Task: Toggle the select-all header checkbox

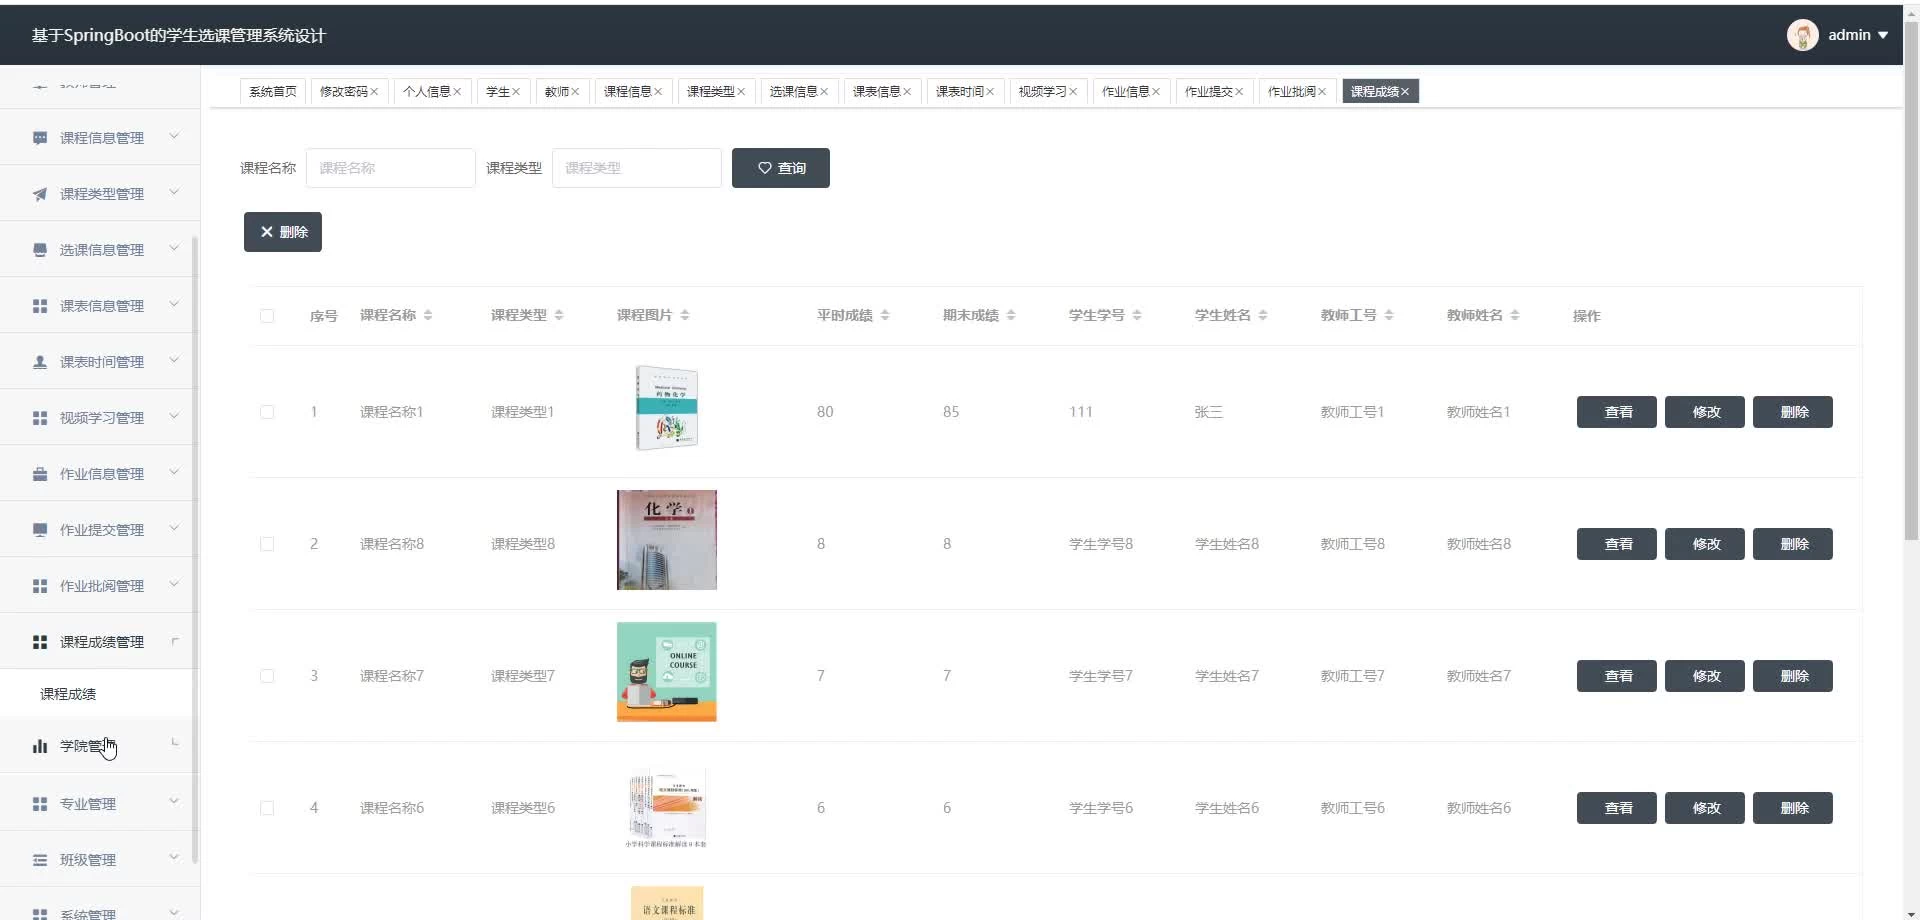Action: [x=267, y=316]
